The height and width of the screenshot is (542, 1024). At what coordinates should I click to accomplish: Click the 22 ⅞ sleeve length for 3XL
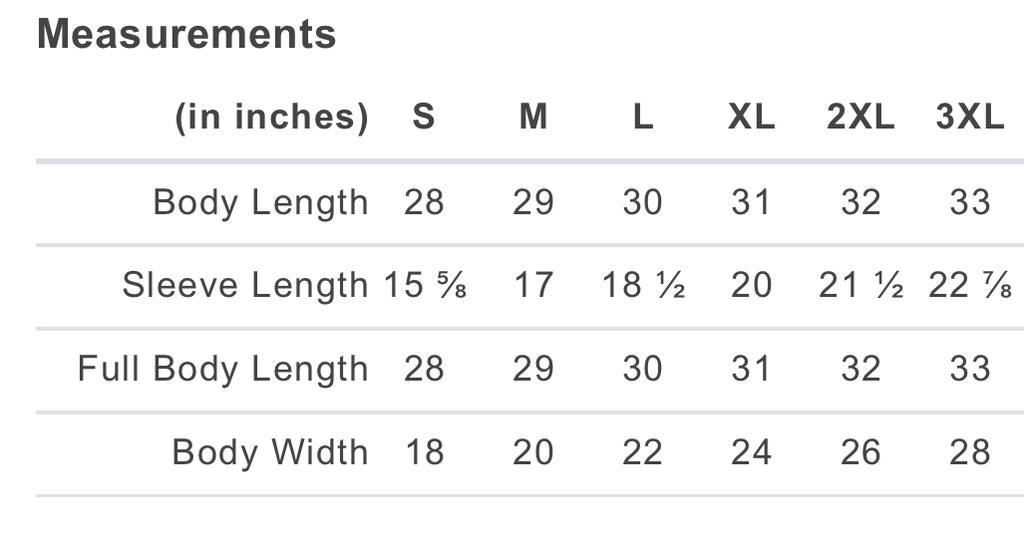[x=970, y=285]
